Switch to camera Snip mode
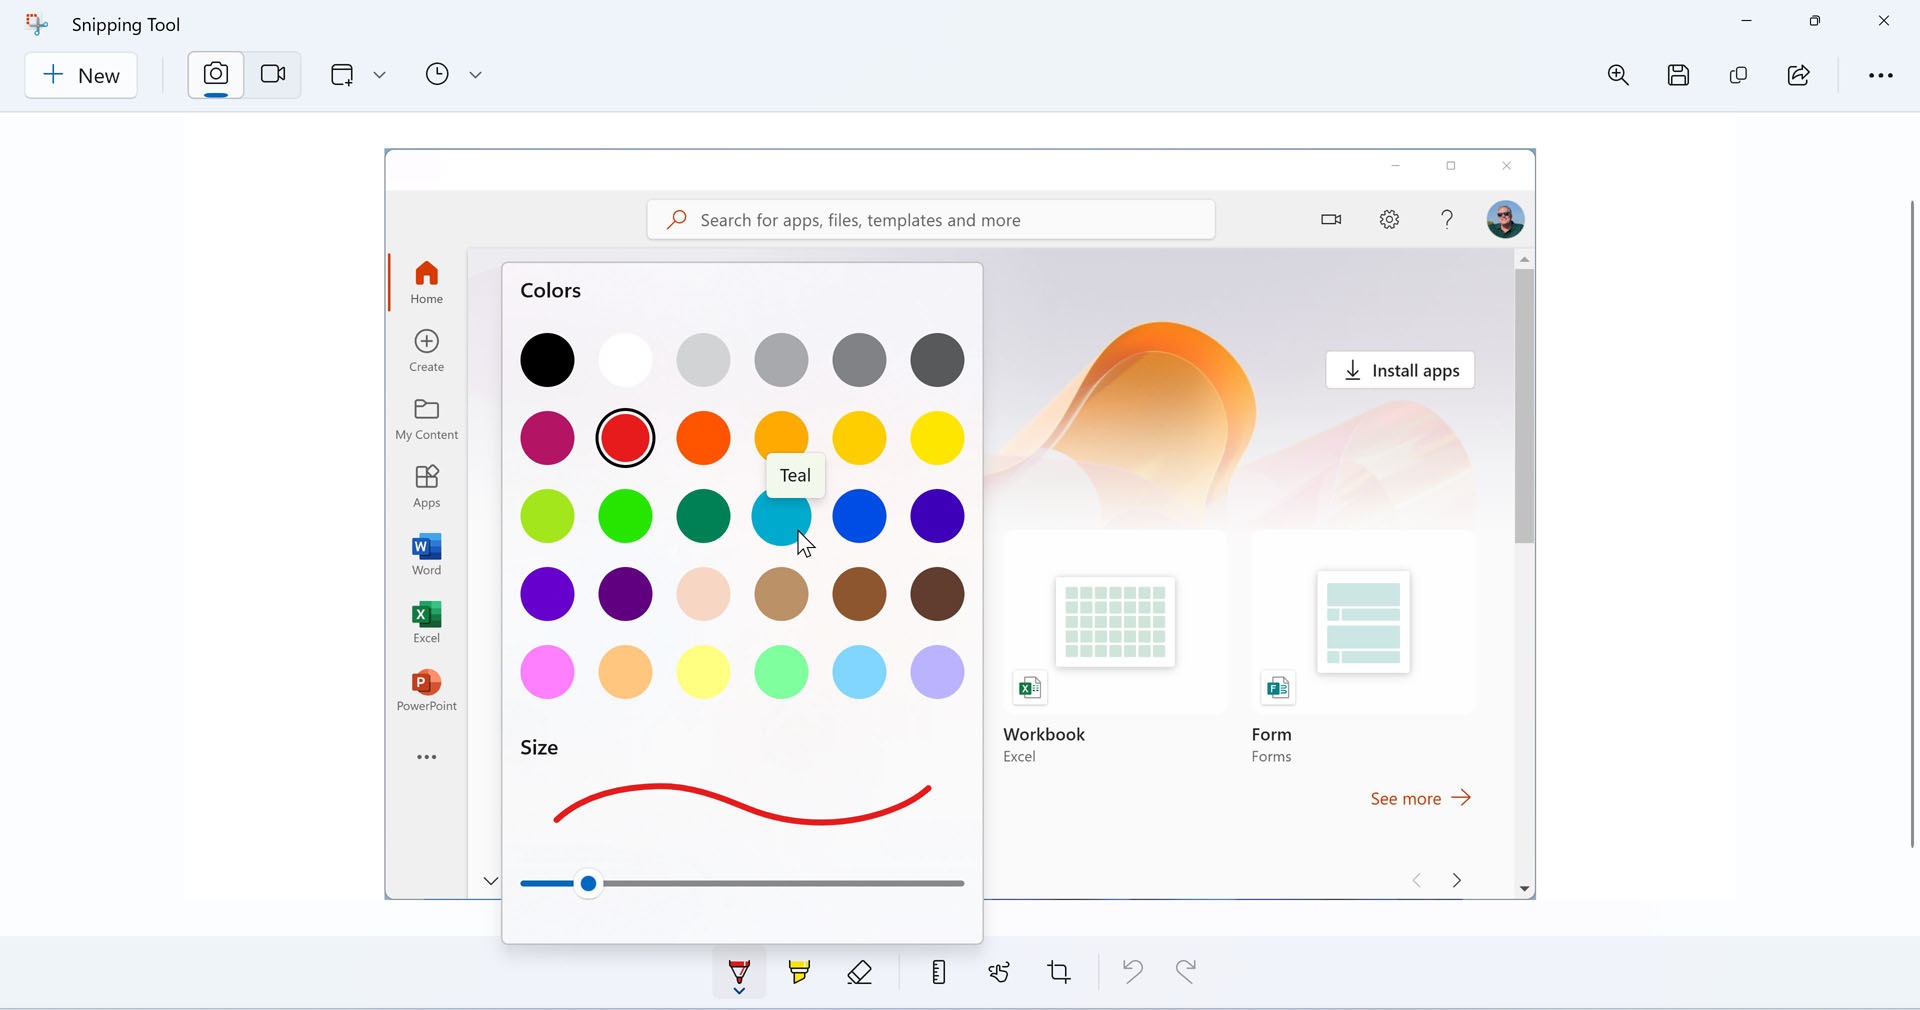The width and height of the screenshot is (1920, 1010). pyautogui.click(x=216, y=75)
